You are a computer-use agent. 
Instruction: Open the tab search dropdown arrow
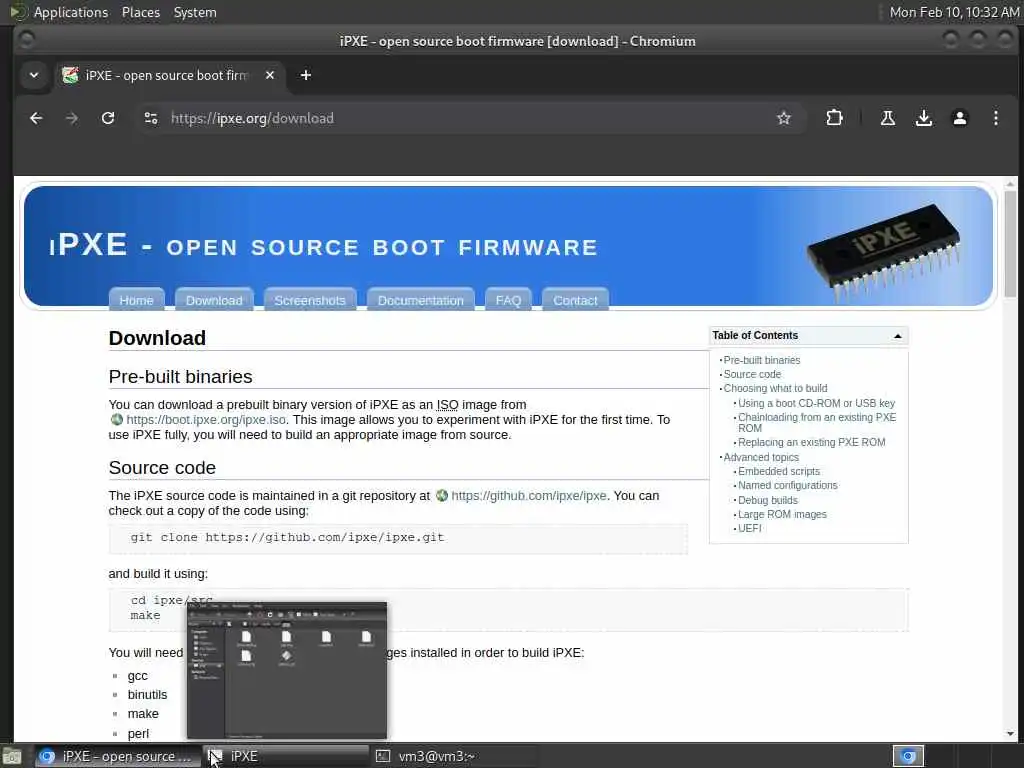pyautogui.click(x=34, y=75)
